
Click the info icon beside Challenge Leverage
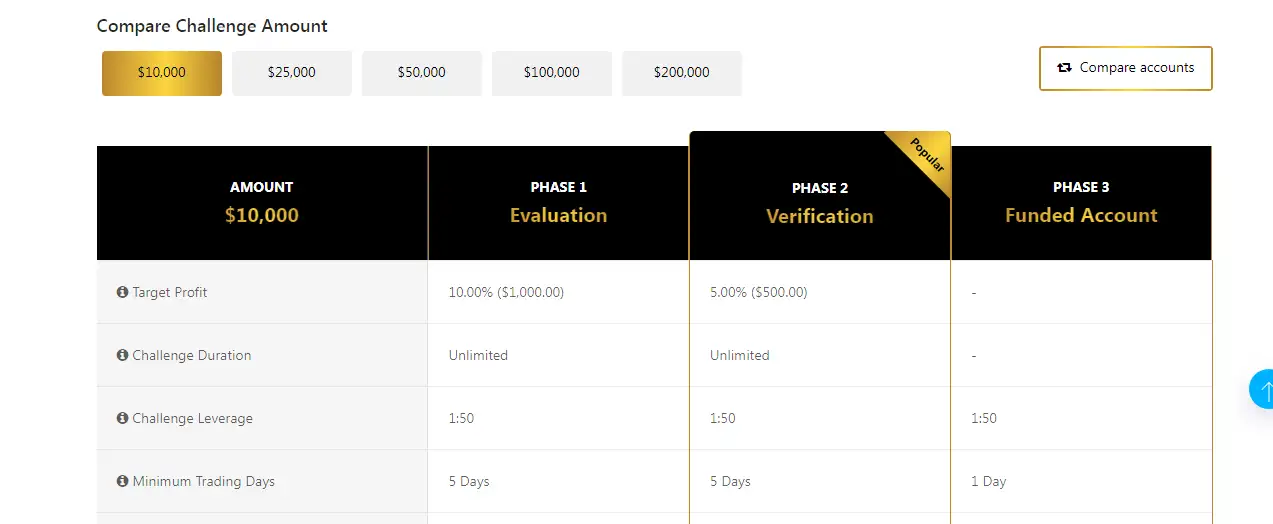pos(123,418)
